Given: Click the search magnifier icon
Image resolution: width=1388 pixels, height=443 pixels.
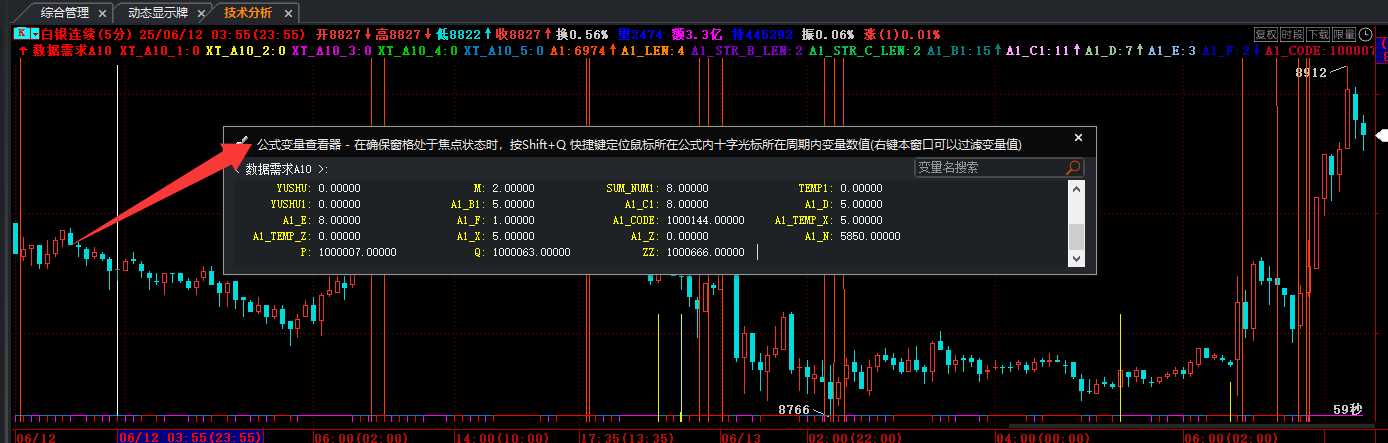Looking at the screenshot, I should tap(1074, 168).
